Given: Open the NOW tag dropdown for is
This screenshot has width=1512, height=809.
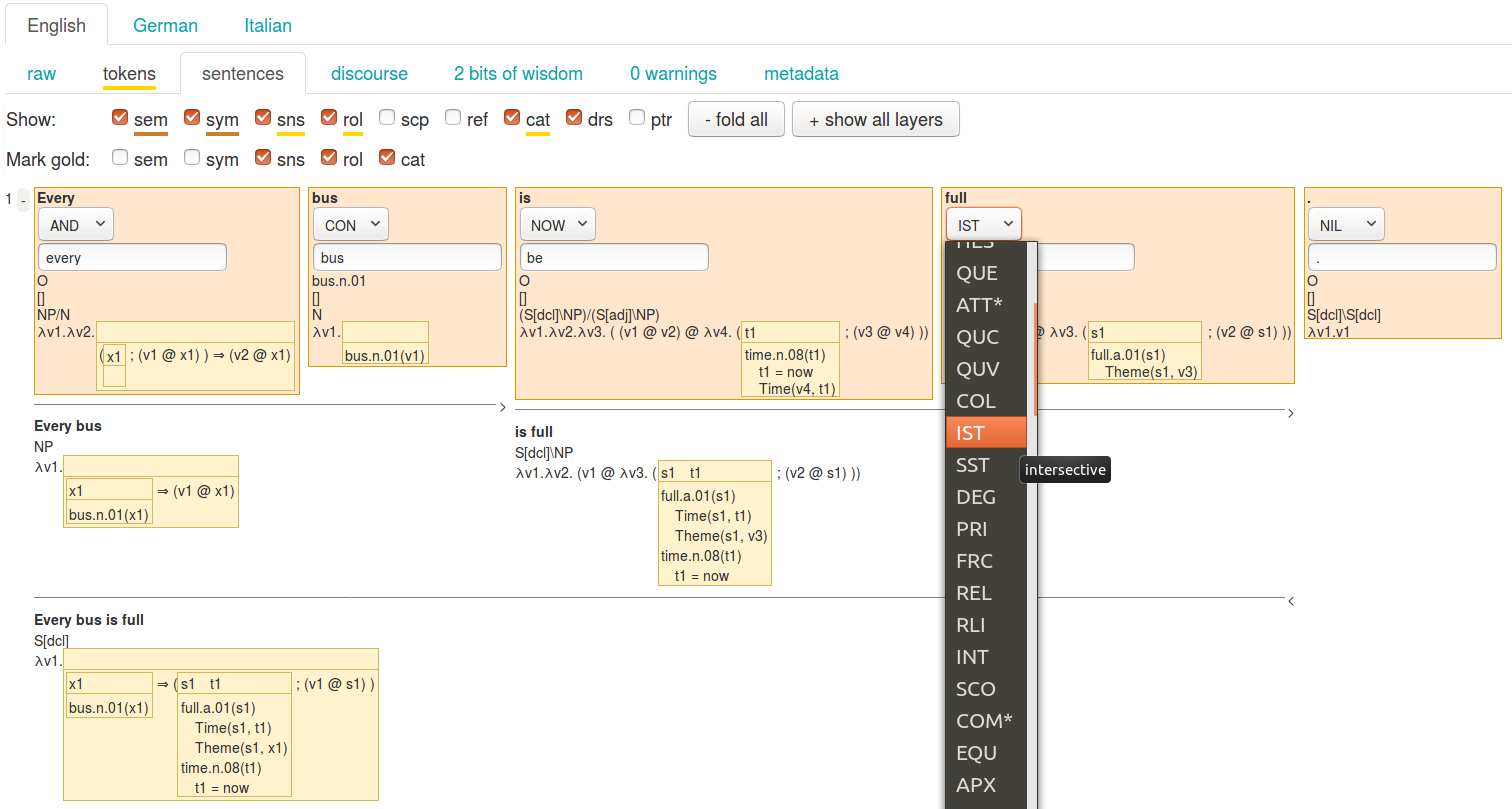Looking at the screenshot, I should tap(557, 225).
